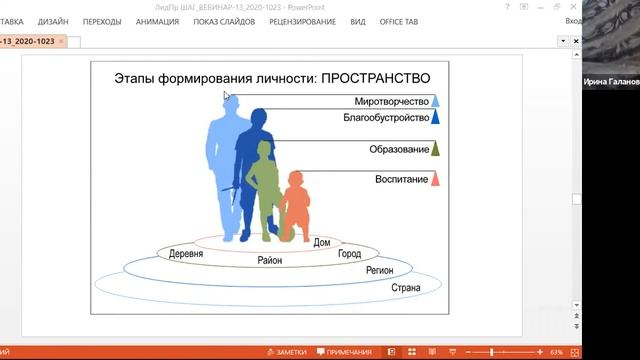The height and width of the screenshot is (360, 640).
Task: Open the ПЕРЕХОДЫ ribbon tab
Action: pyautogui.click(x=102, y=22)
